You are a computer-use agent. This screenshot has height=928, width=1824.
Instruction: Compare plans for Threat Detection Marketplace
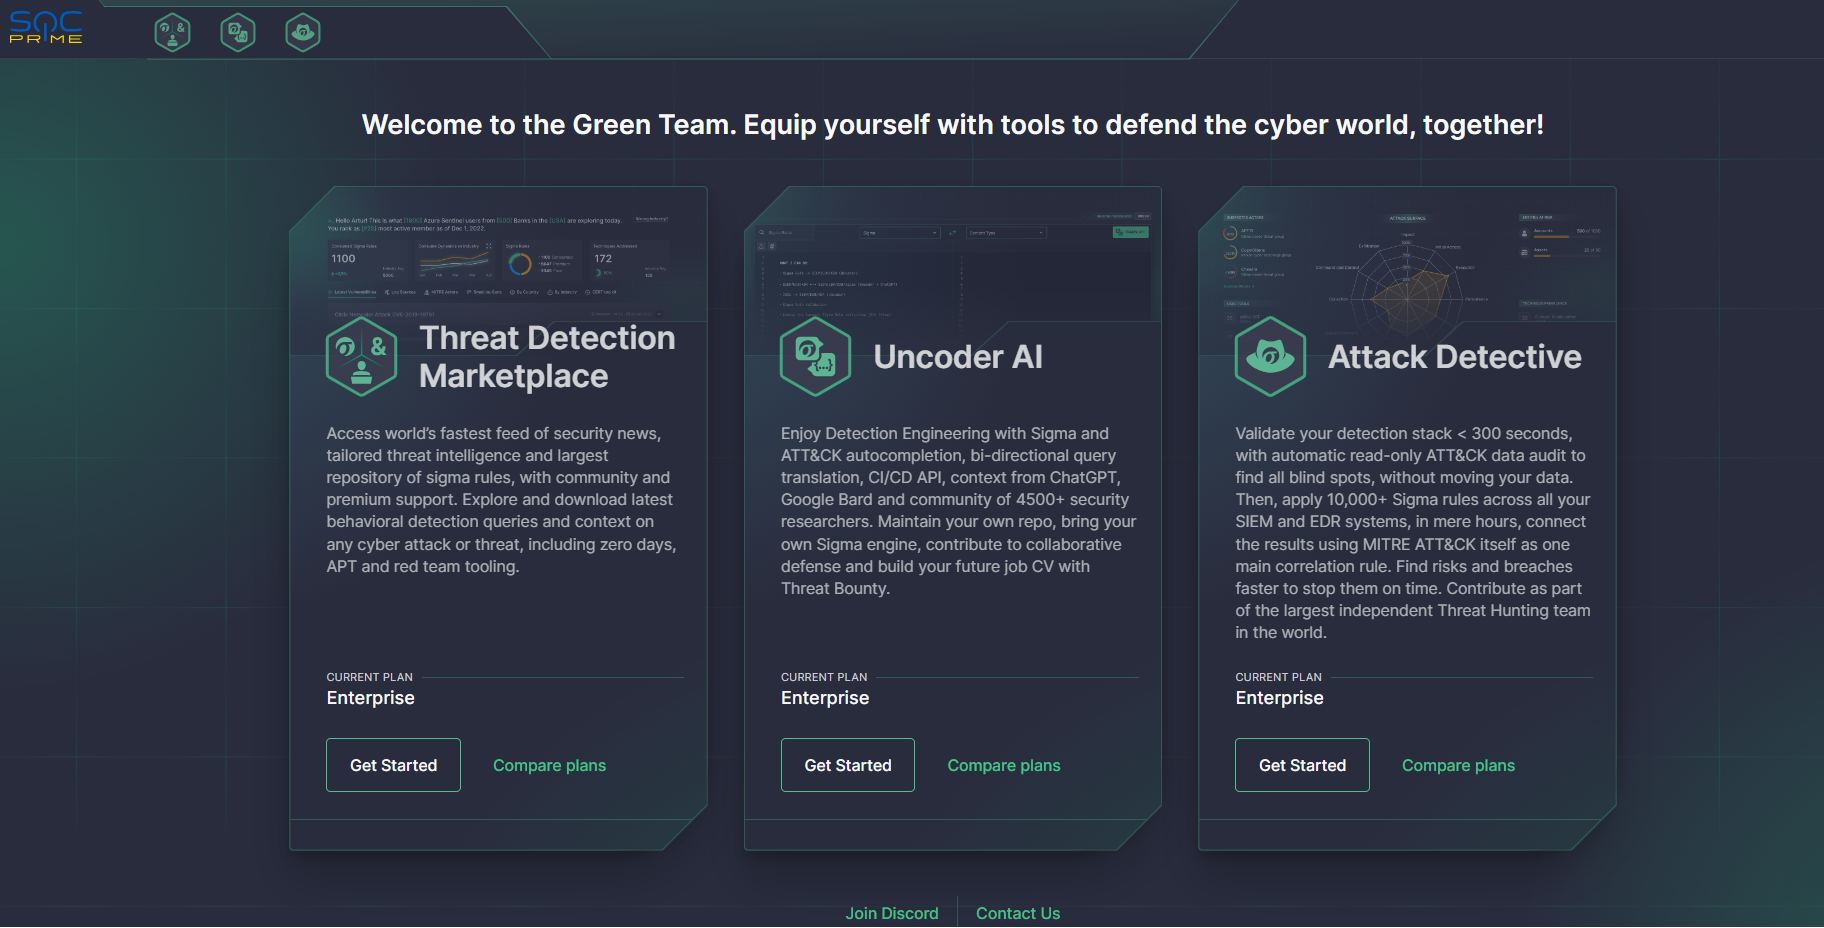click(x=549, y=765)
